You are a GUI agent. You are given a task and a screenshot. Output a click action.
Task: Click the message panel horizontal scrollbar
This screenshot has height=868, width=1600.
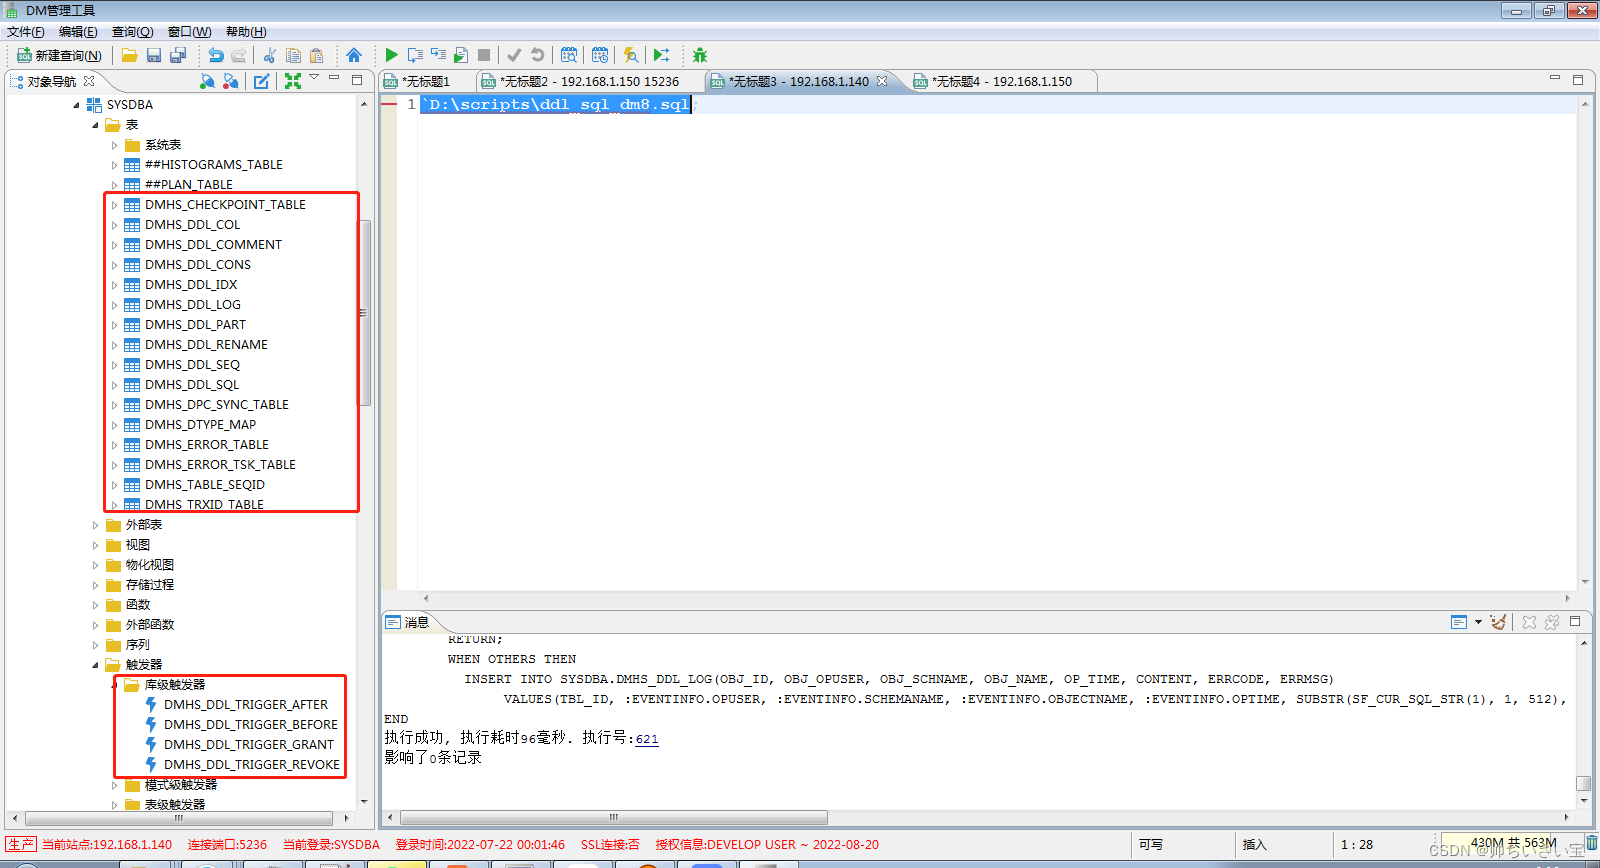tap(614, 817)
